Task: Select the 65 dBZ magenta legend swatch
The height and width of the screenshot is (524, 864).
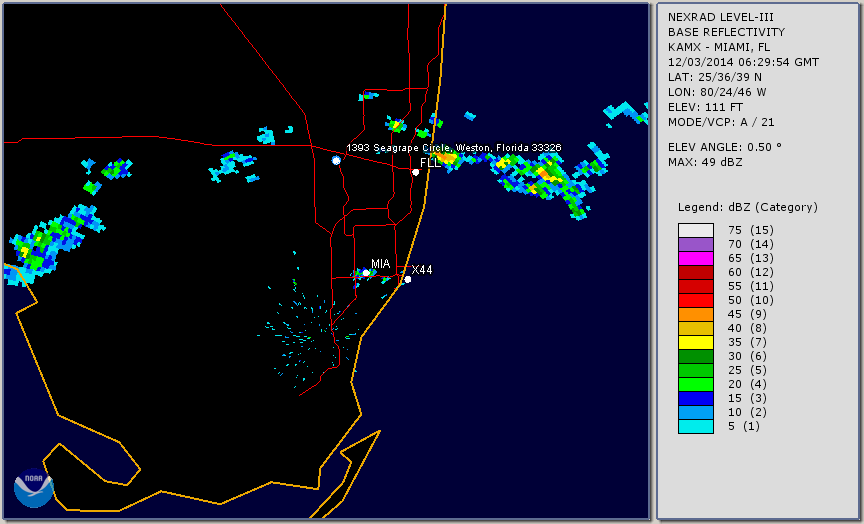Action: 696,258
